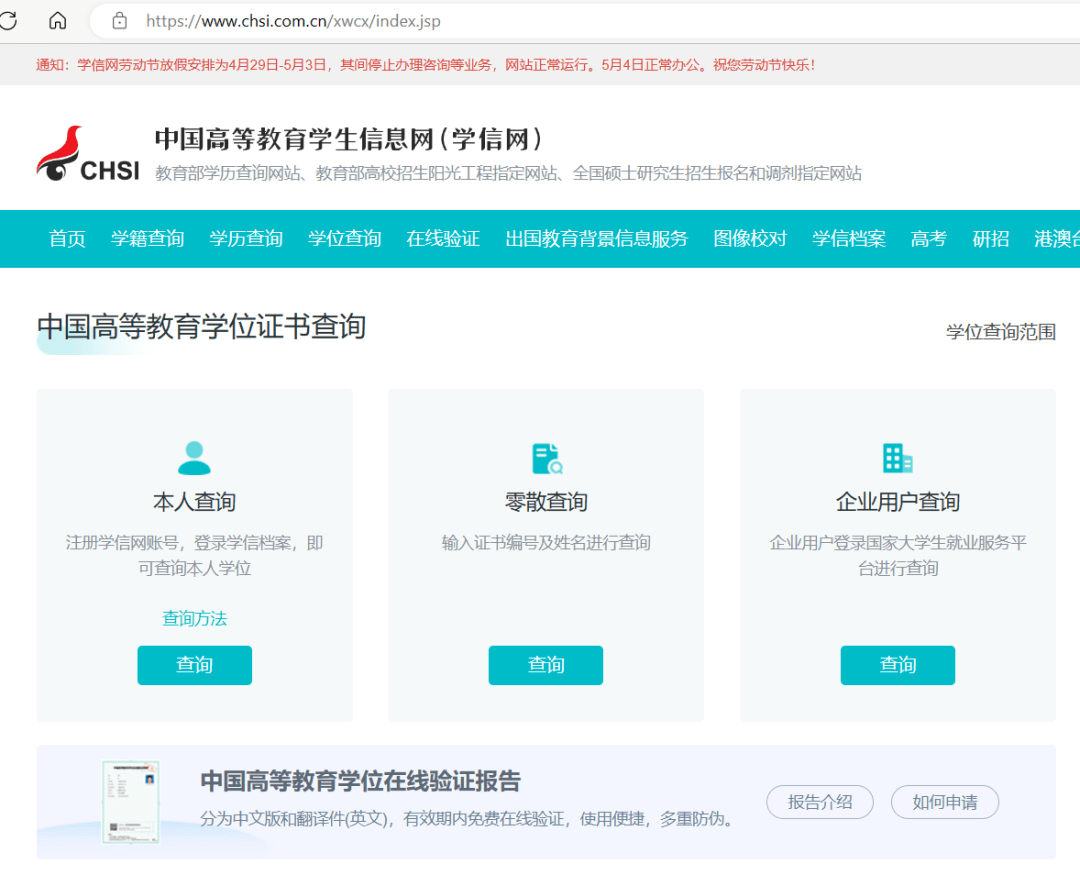
Task: Click the 中国高等教育学位在线验证报告 heading
Action: (360, 781)
